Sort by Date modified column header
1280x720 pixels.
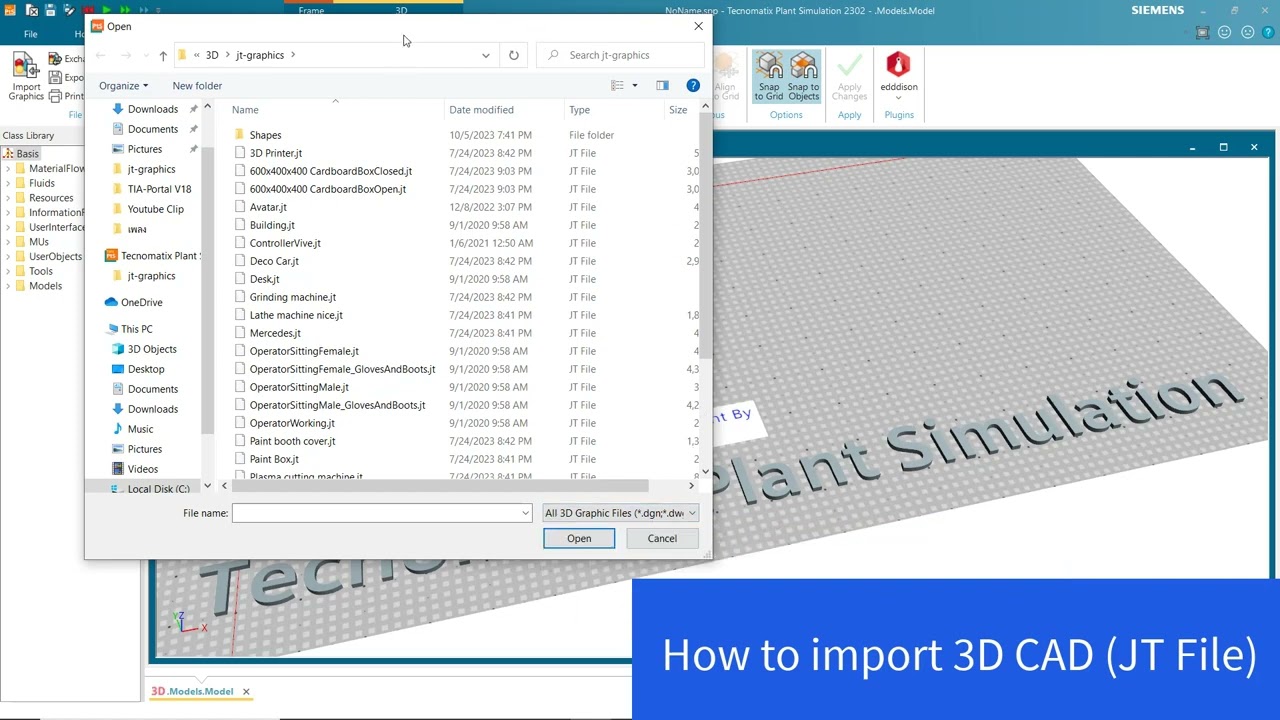click(481, 110)
